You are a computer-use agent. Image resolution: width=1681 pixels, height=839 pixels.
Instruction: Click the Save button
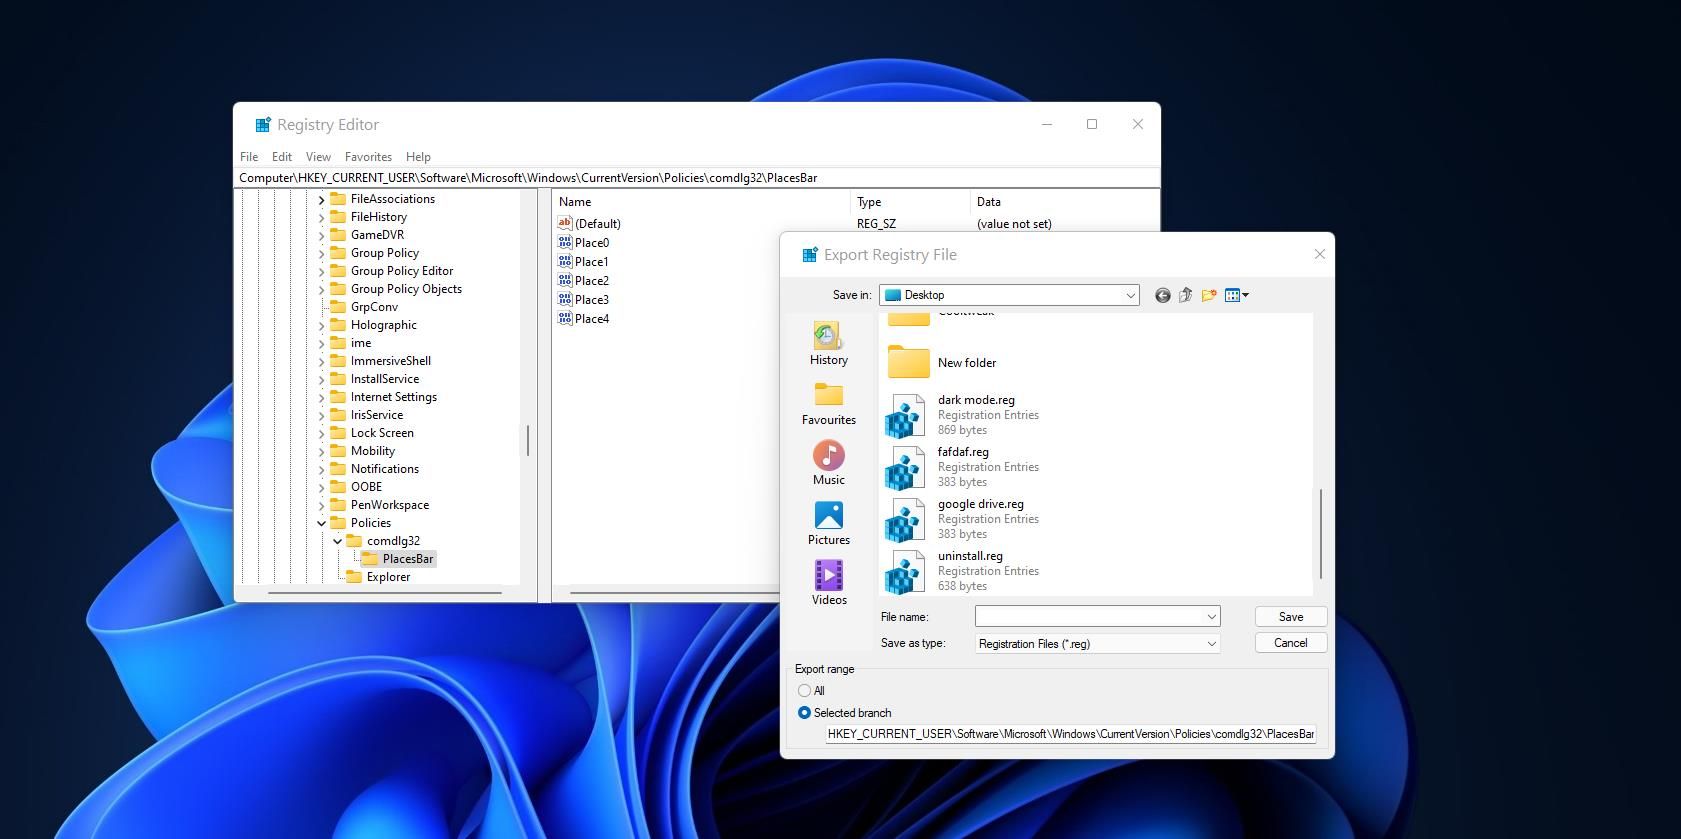pyautogui.click(x=1291, y=617)
